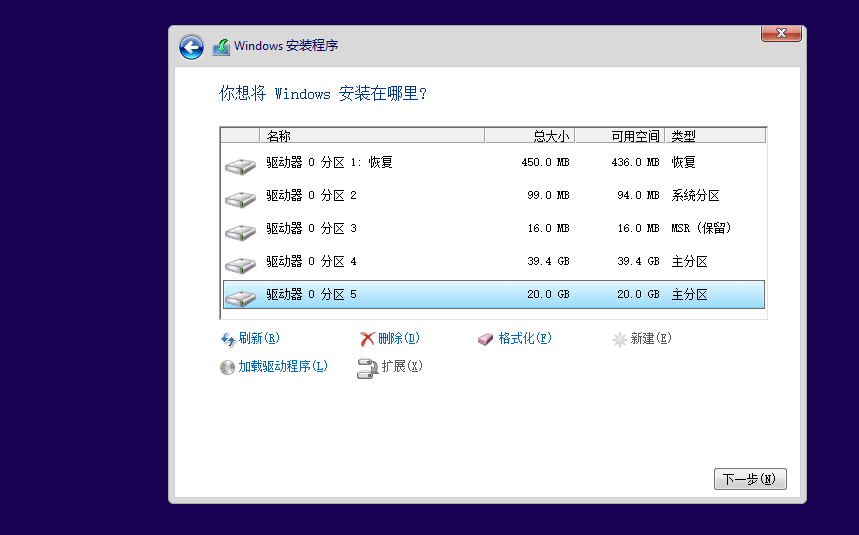859x535 pixels.
Task: Click the 扩展(X) link
Action: pyautogui.click(x=402, y=366)
